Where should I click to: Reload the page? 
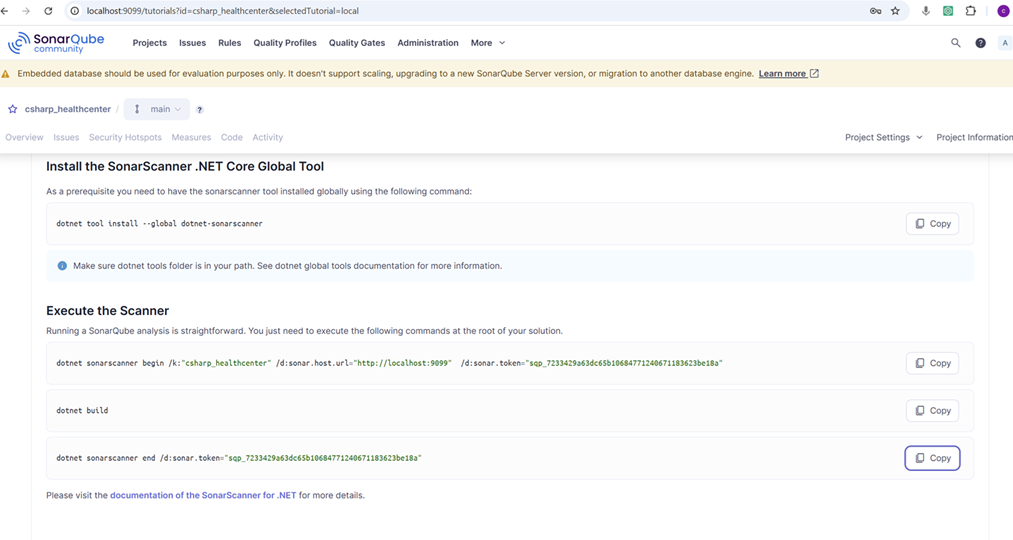point(48,11)
